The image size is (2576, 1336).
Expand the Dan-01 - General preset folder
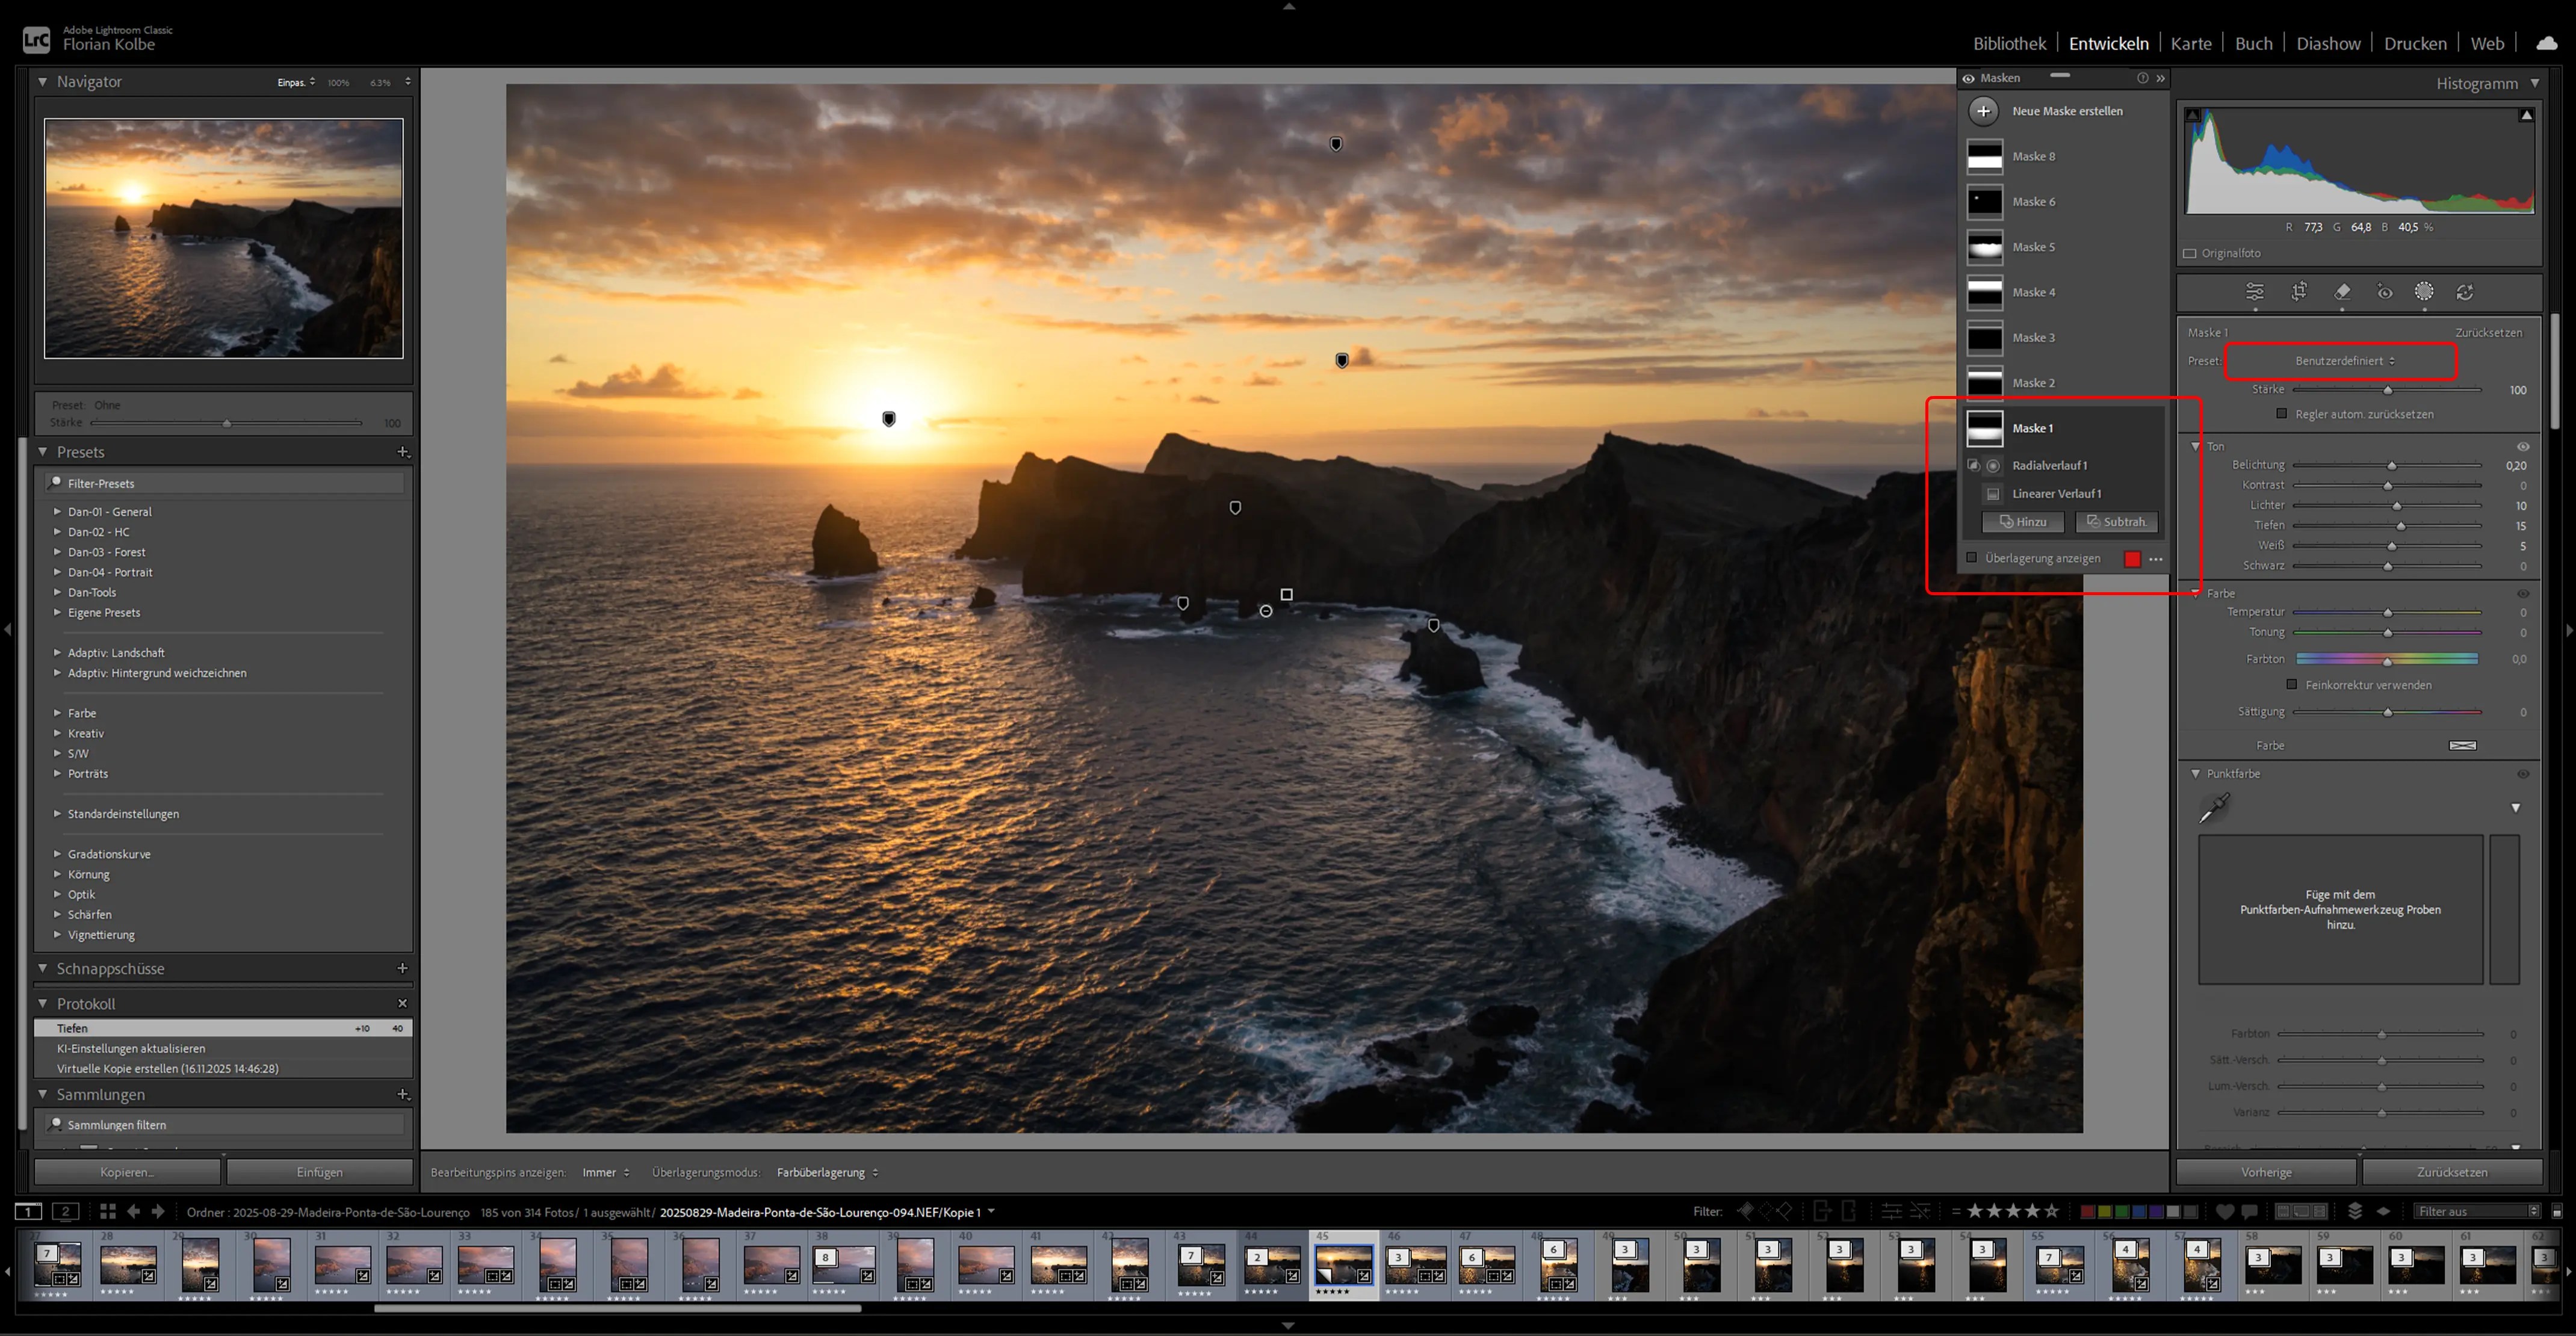(x=57, y=512)
